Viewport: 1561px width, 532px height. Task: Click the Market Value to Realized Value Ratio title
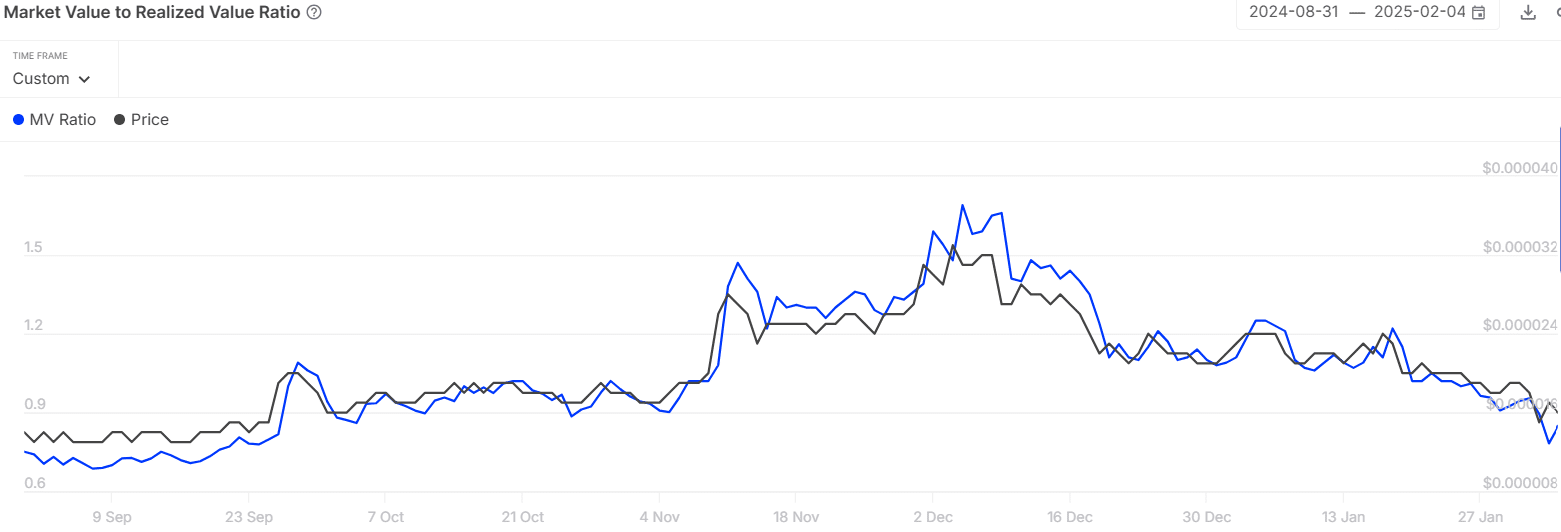(x=150, y=13)
